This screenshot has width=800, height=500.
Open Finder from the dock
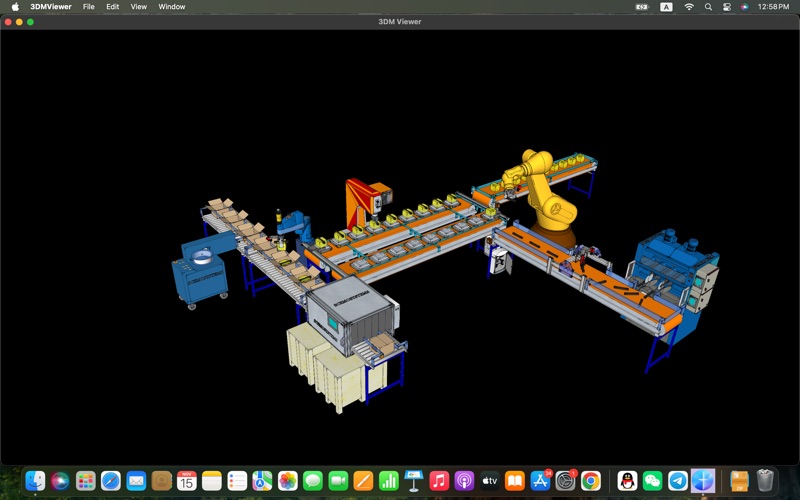click(35, 481)
